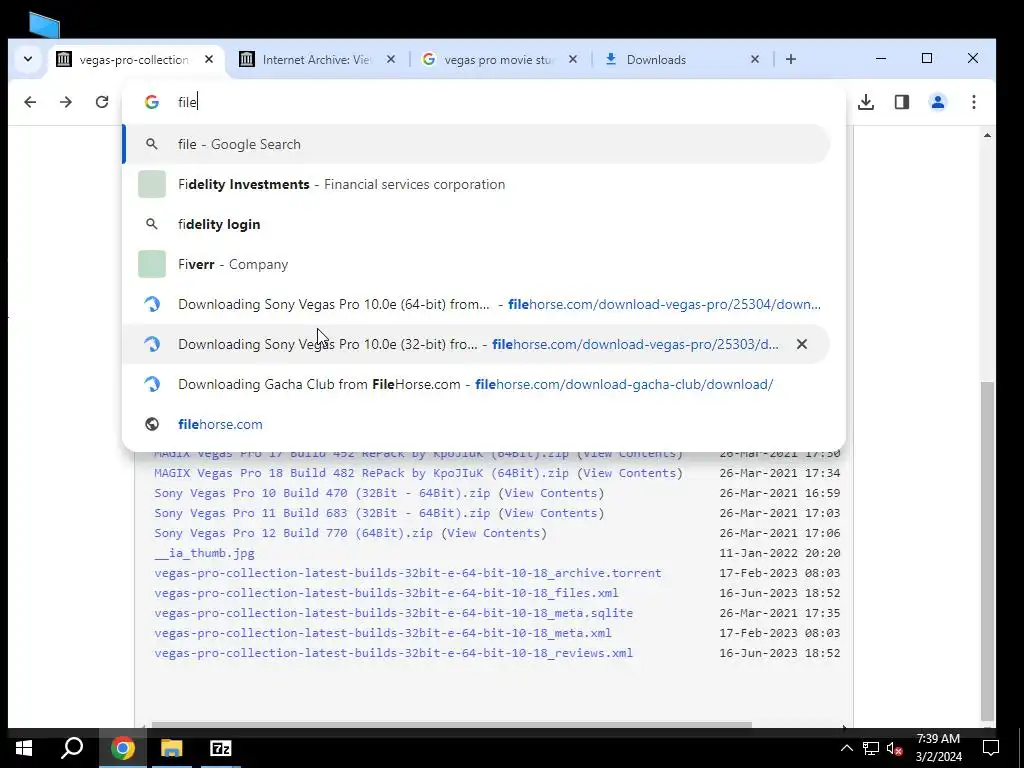Close the vegas pro movie studio tab
1024x768 pixels.
pyautogui.click(x=573, y=59)
